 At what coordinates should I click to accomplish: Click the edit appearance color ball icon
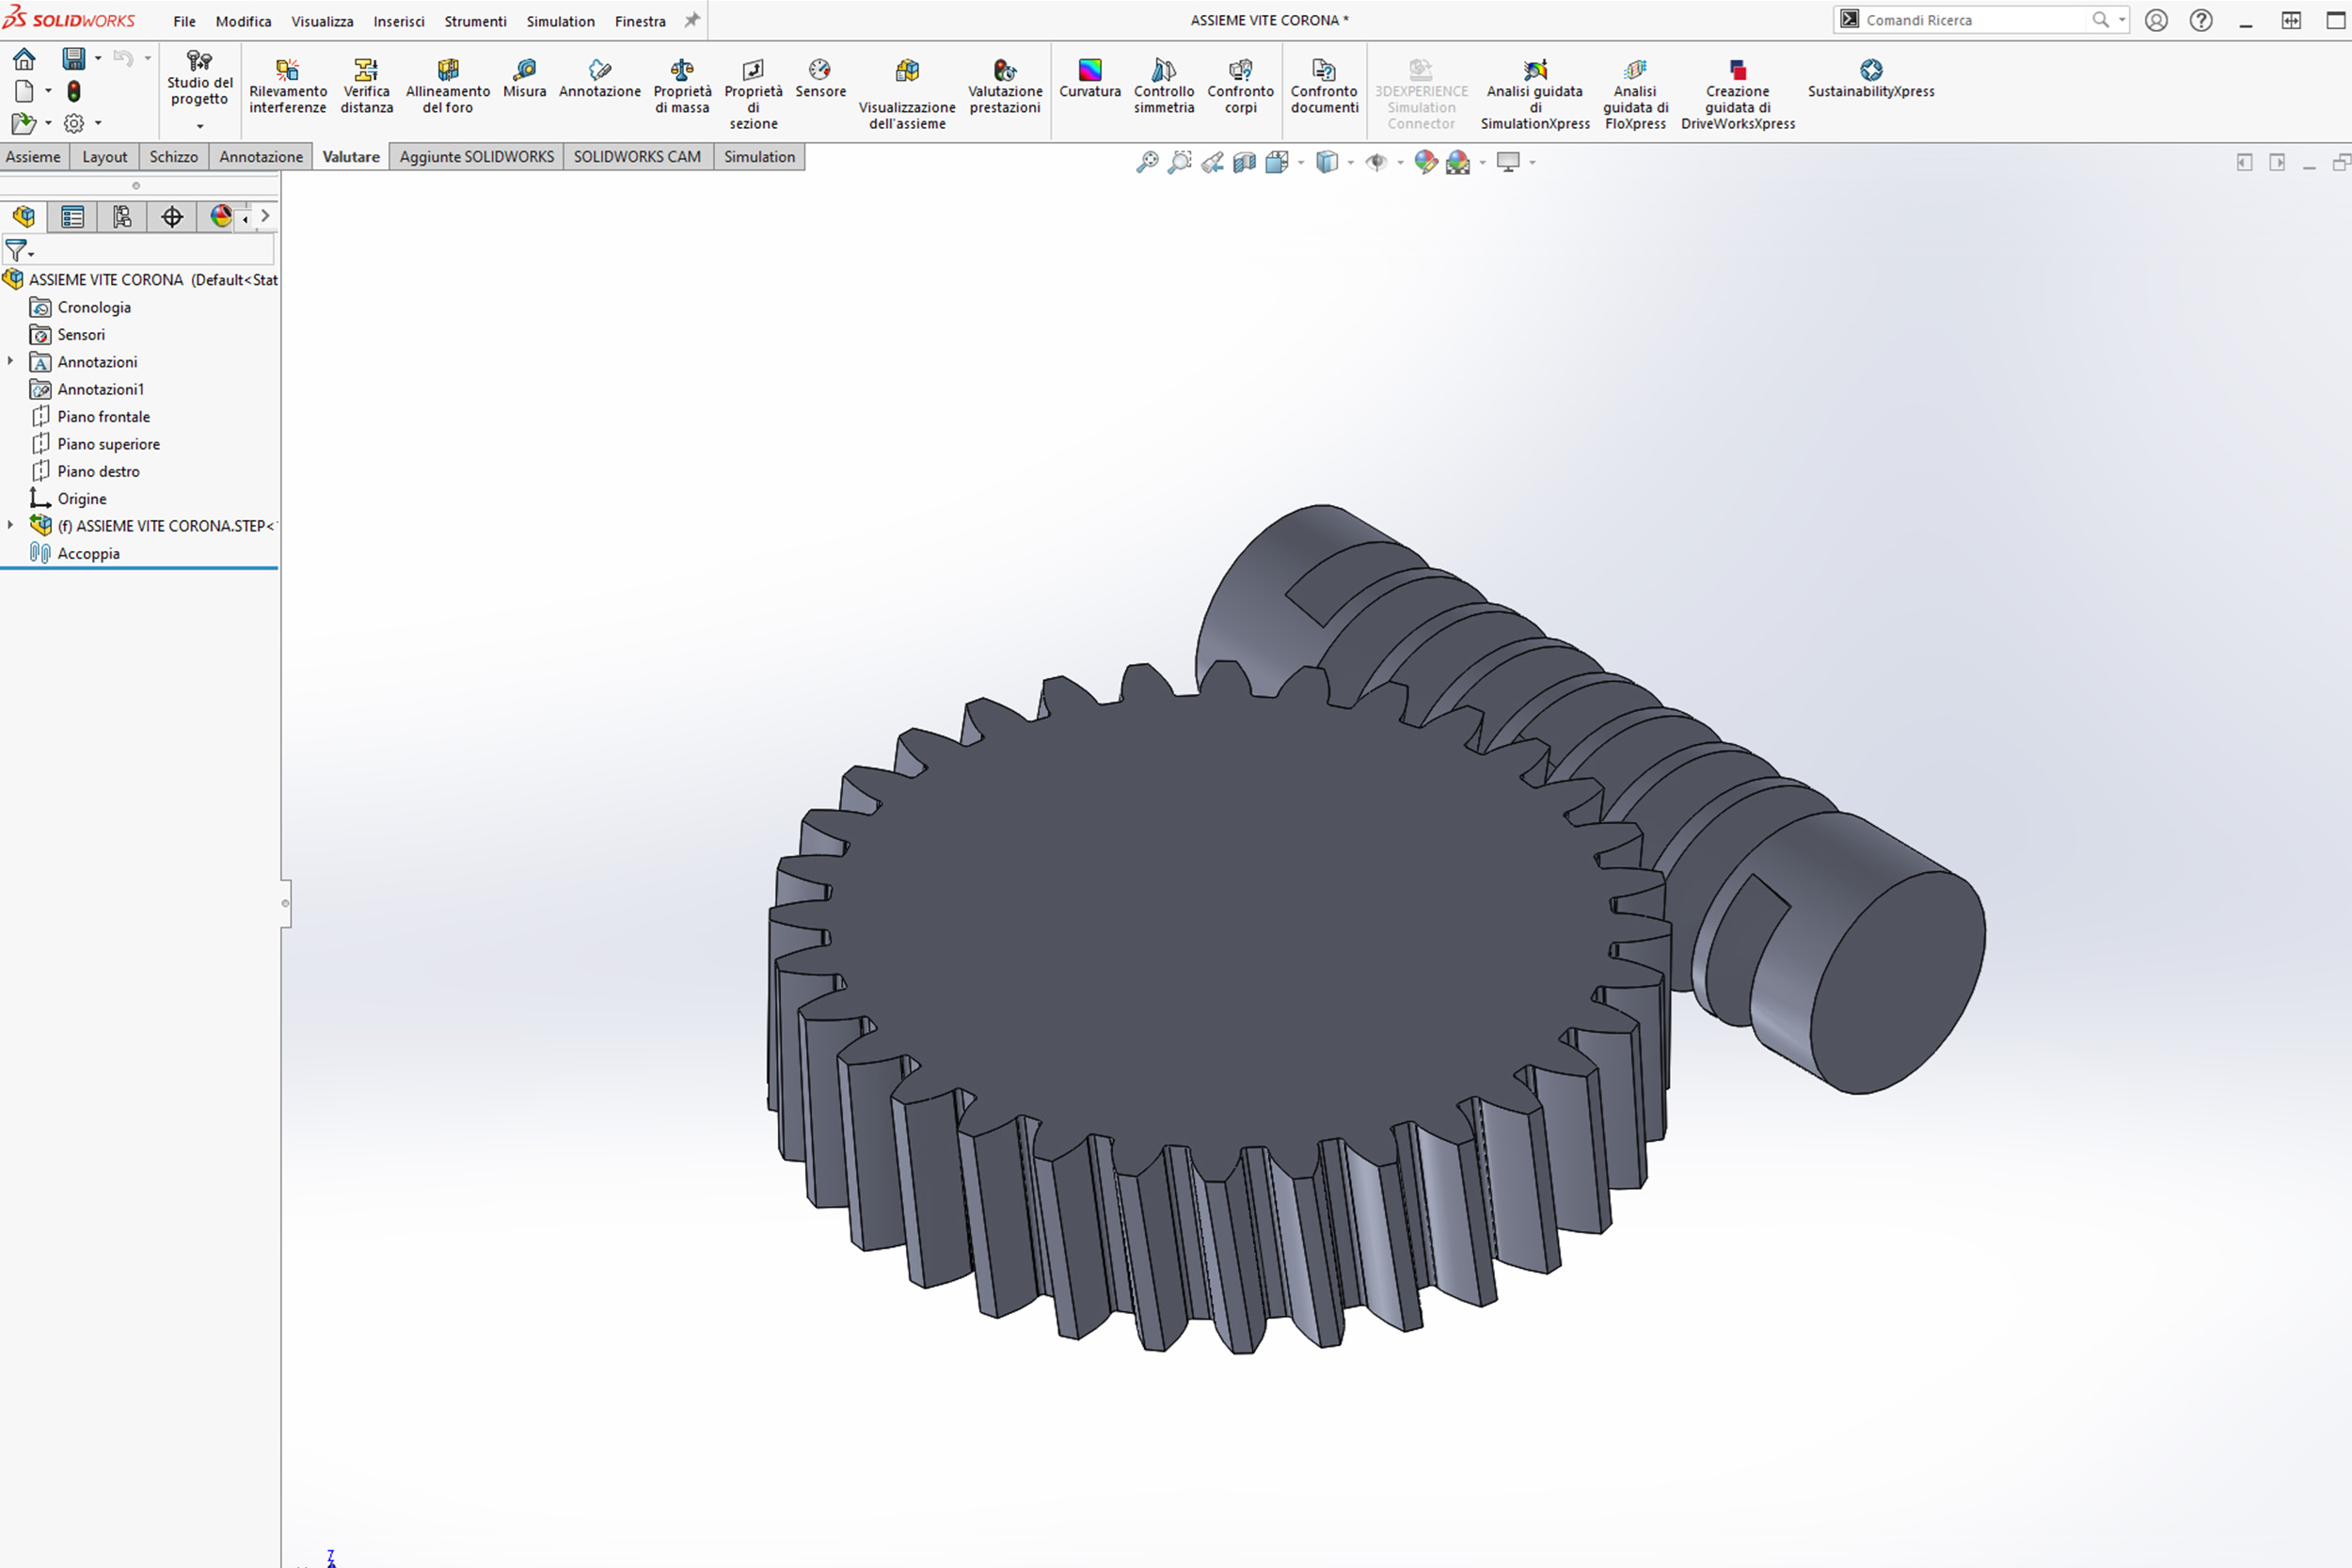(1425, 162)
